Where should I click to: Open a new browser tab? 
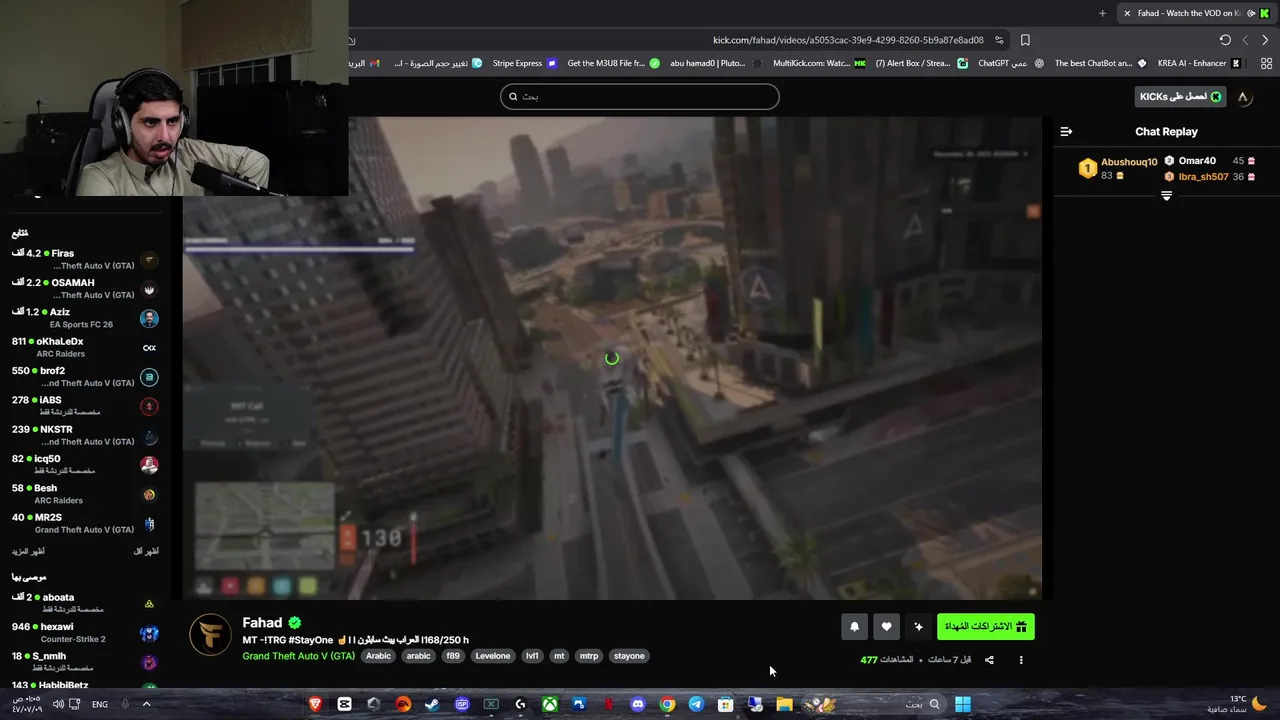tap(1102, 13)
